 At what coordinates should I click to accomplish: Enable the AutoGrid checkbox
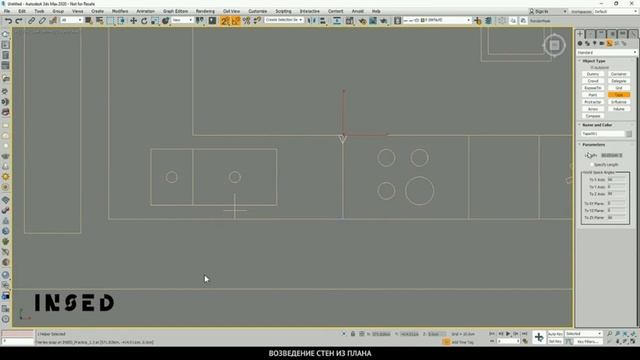coord(591,68)
